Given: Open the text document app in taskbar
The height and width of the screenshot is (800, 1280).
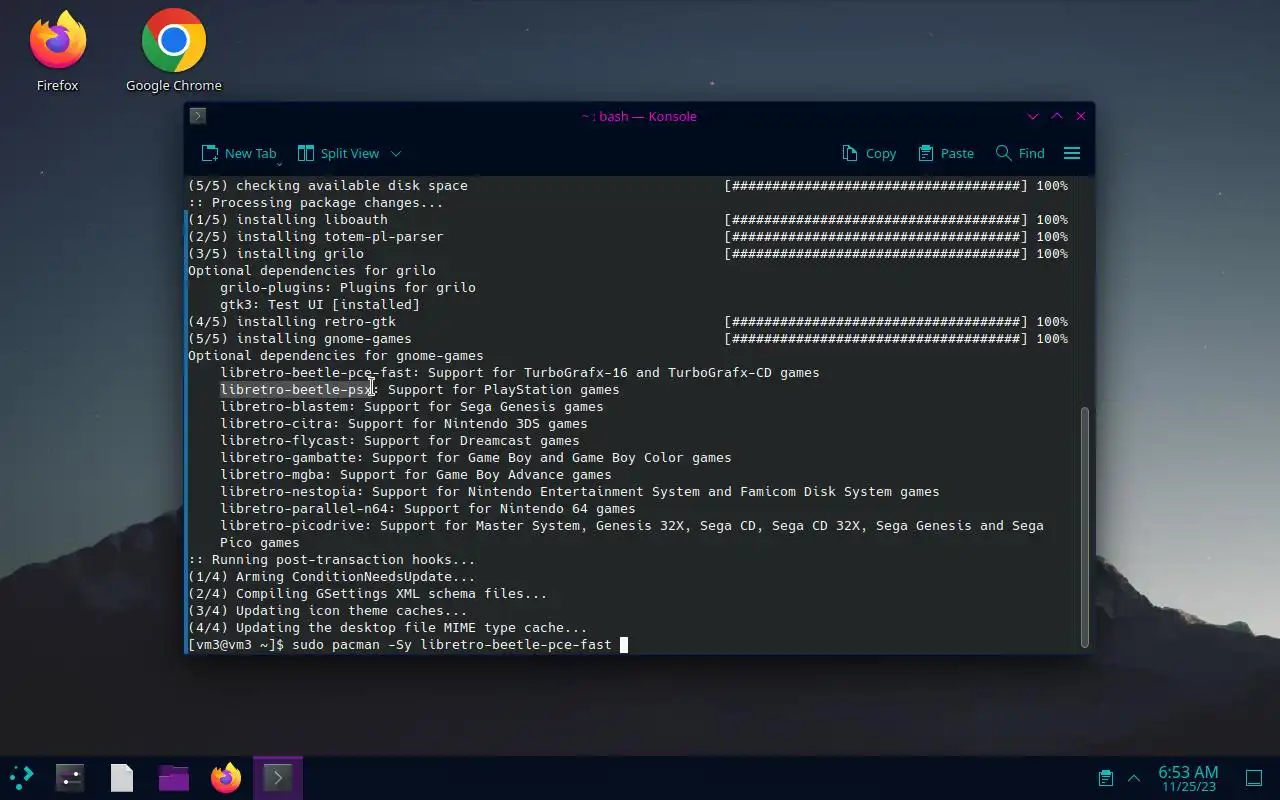Looking at the screenshot, I should pyautogui.click(x=122, y=777).
